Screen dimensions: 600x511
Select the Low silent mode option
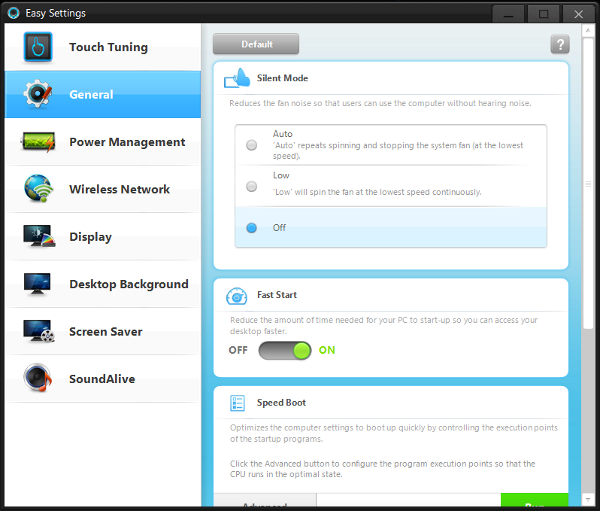click(251, 186)
